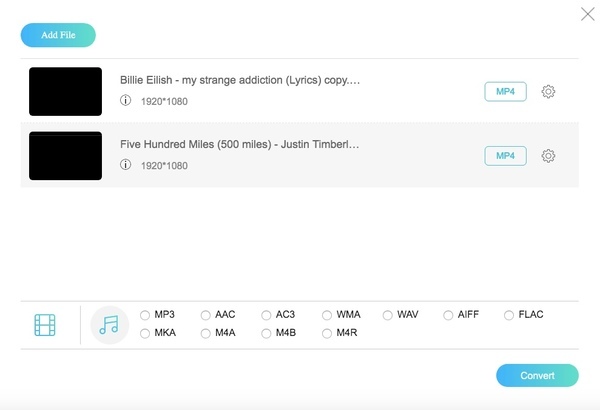The width and height of the screenshot is (600, 410).
Task: Choose AIFF radio button
Action: pos(448,315)
